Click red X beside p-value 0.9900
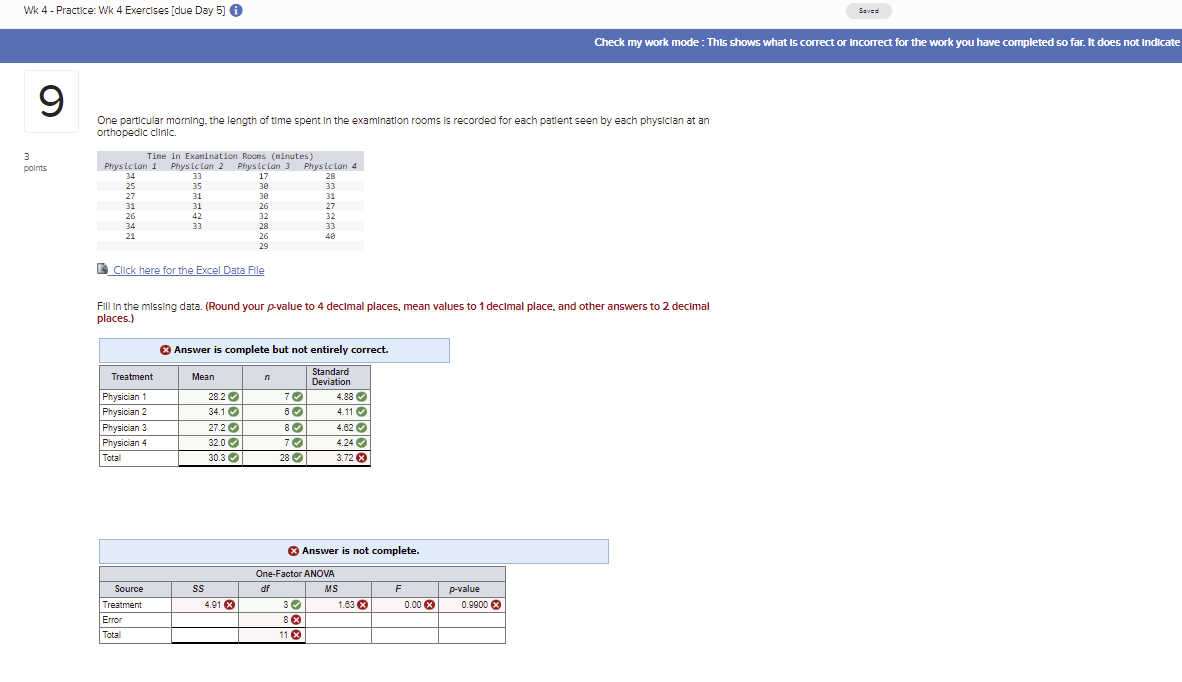 (496, 605)
